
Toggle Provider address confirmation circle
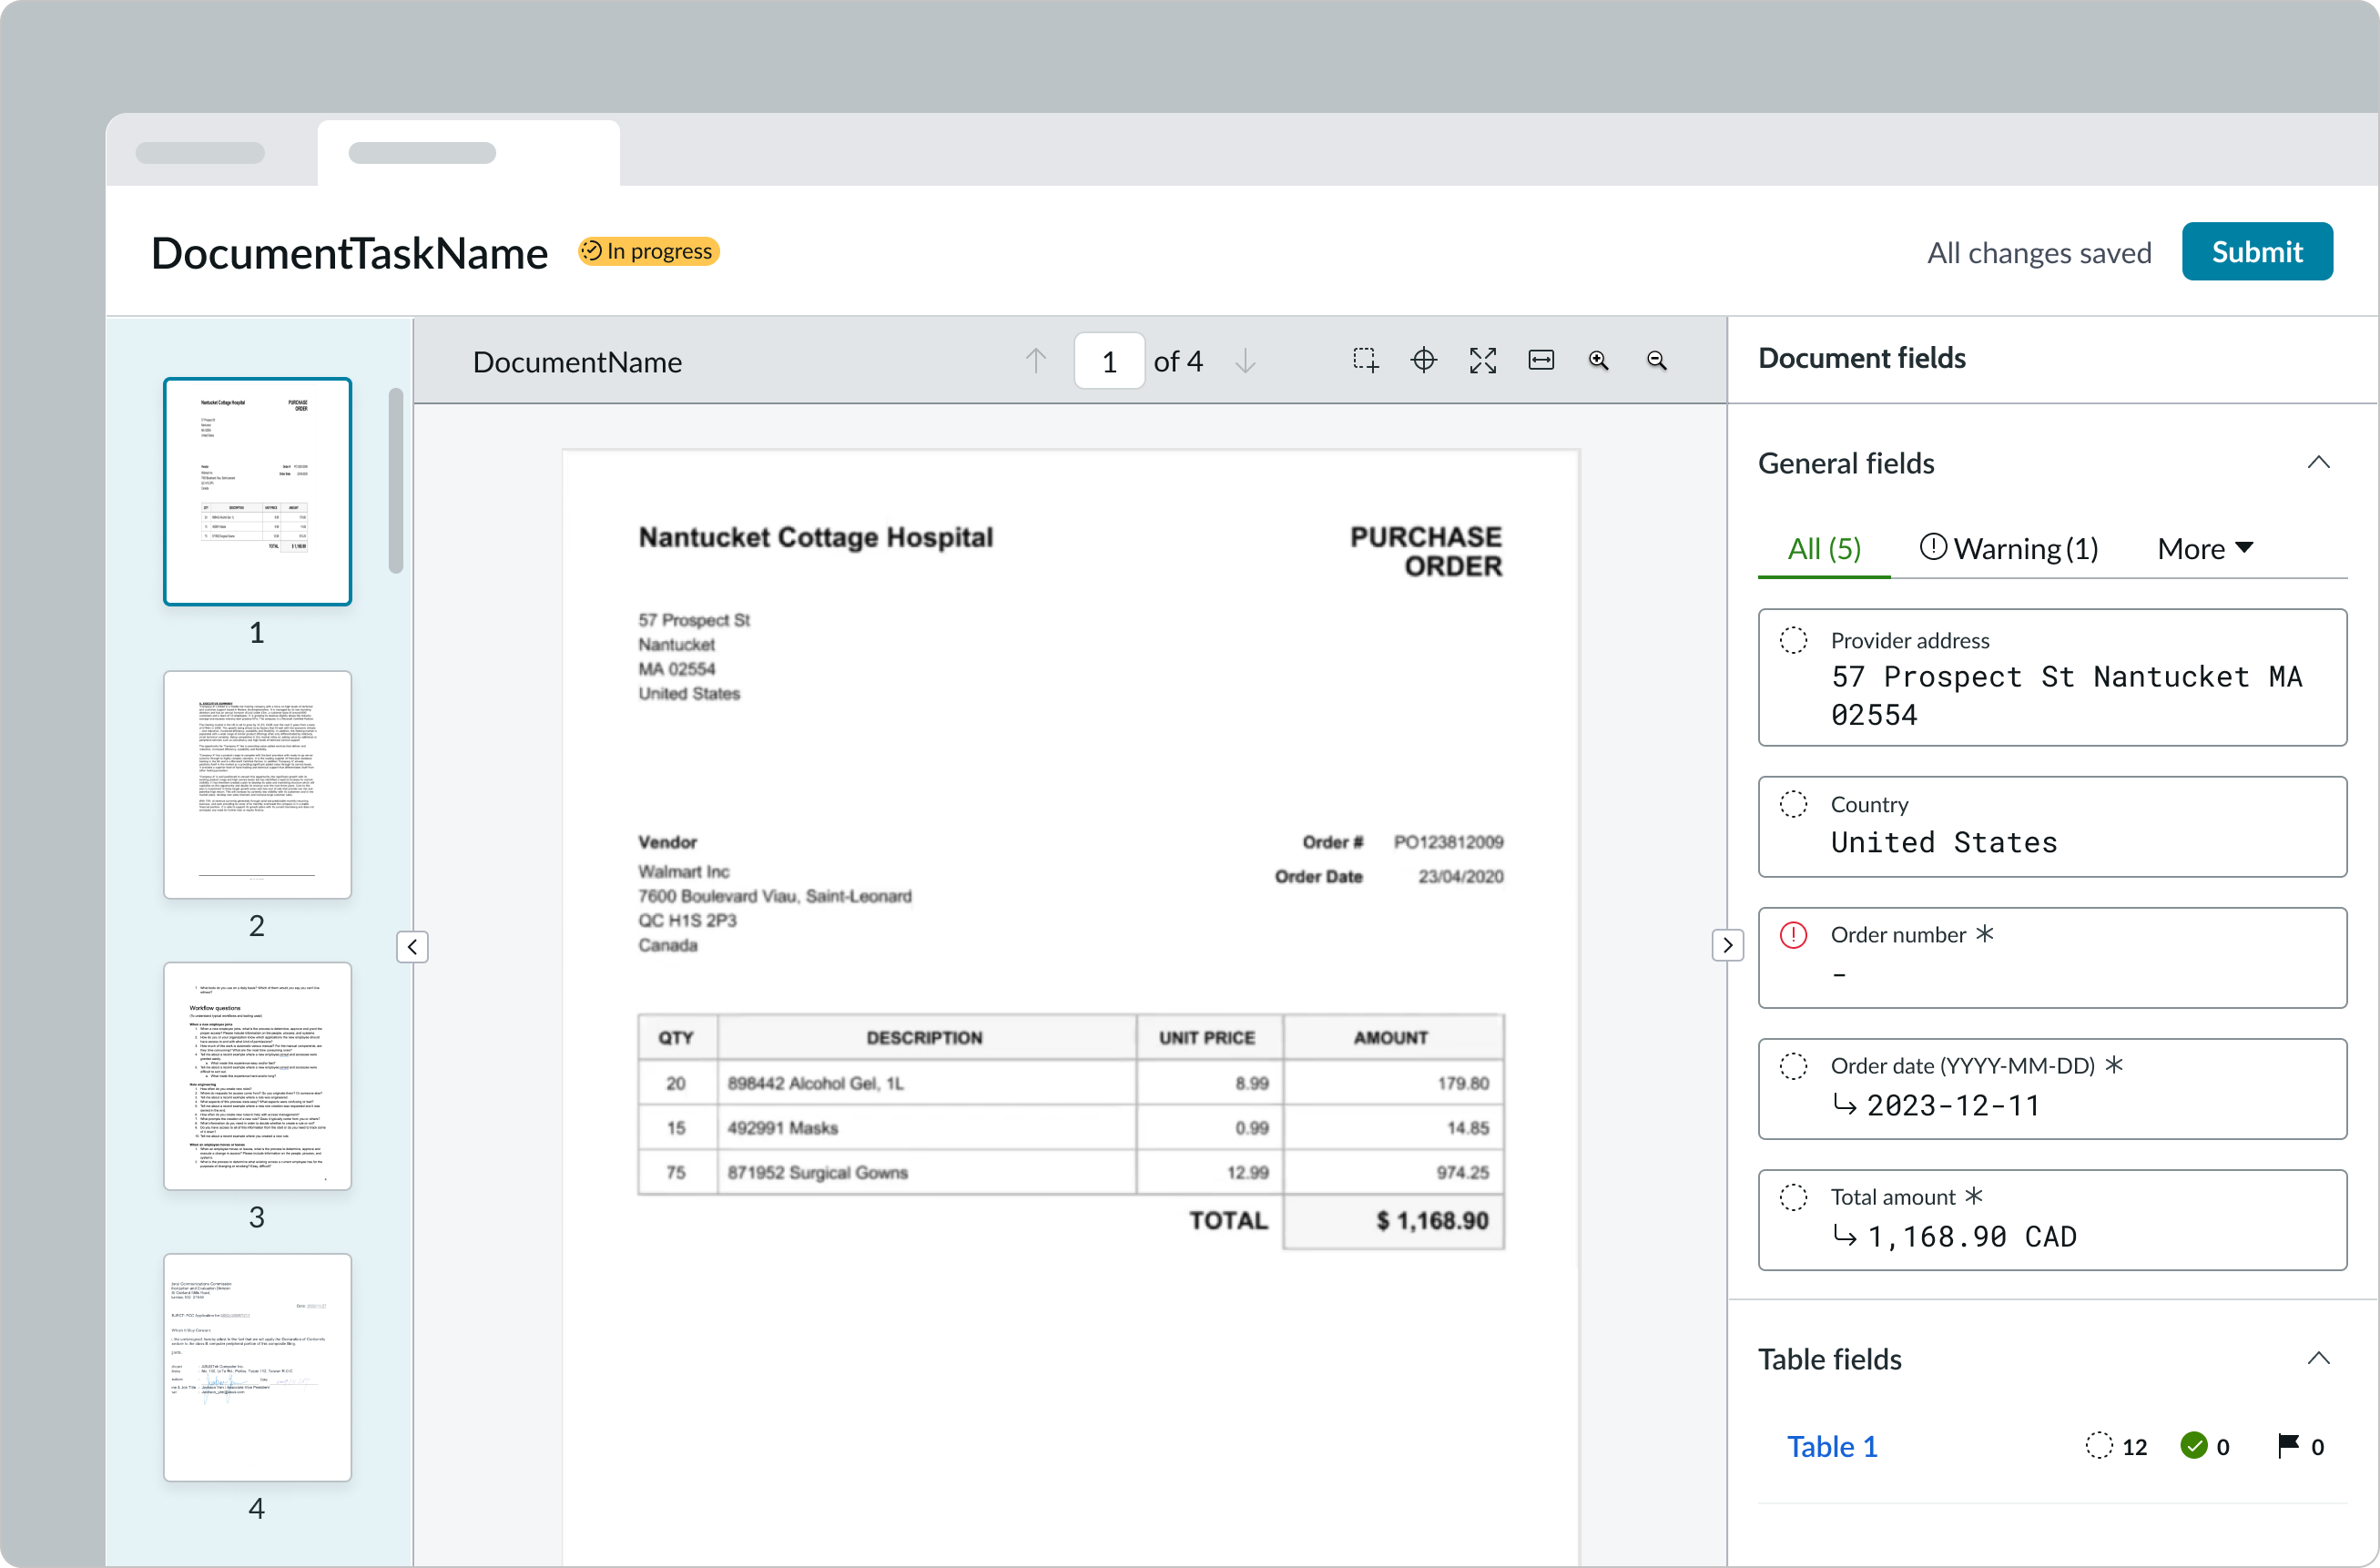[1793, 640]
